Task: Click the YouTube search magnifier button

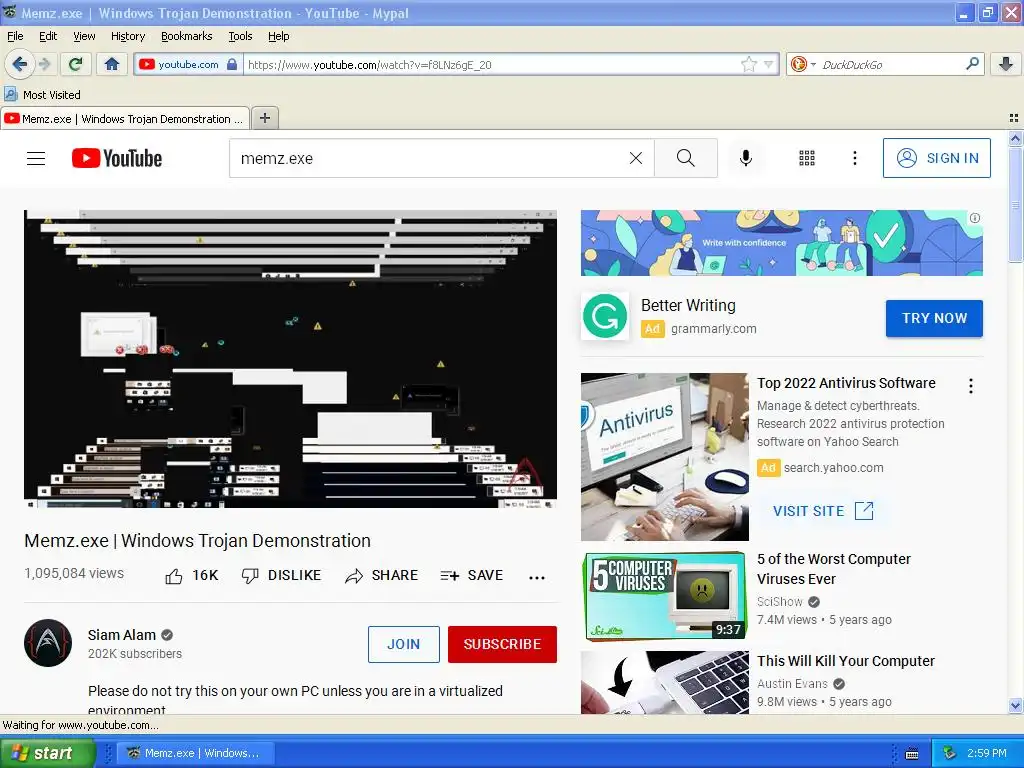Action: click(686, 158)
